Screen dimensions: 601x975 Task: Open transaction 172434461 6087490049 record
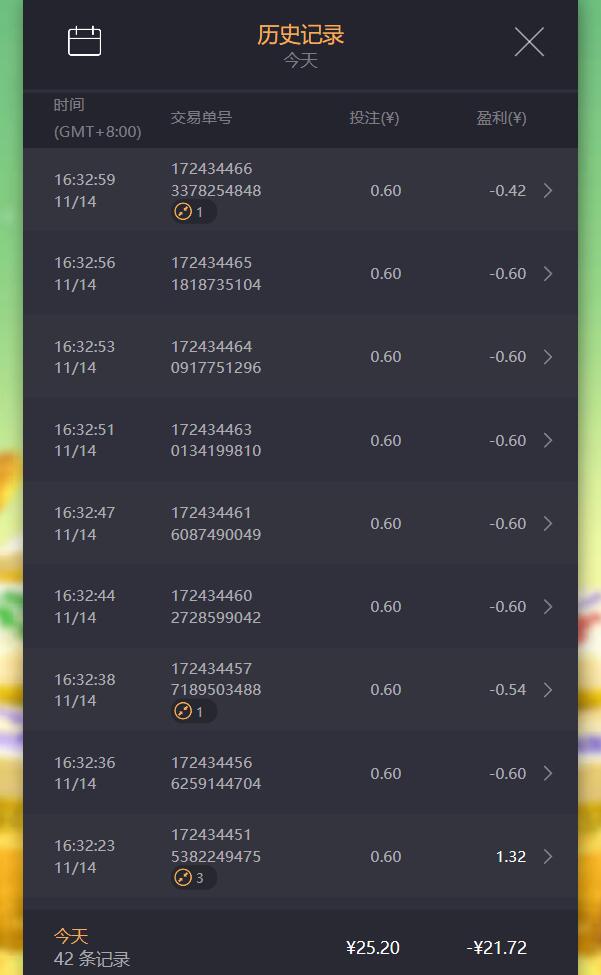point(216,524)
